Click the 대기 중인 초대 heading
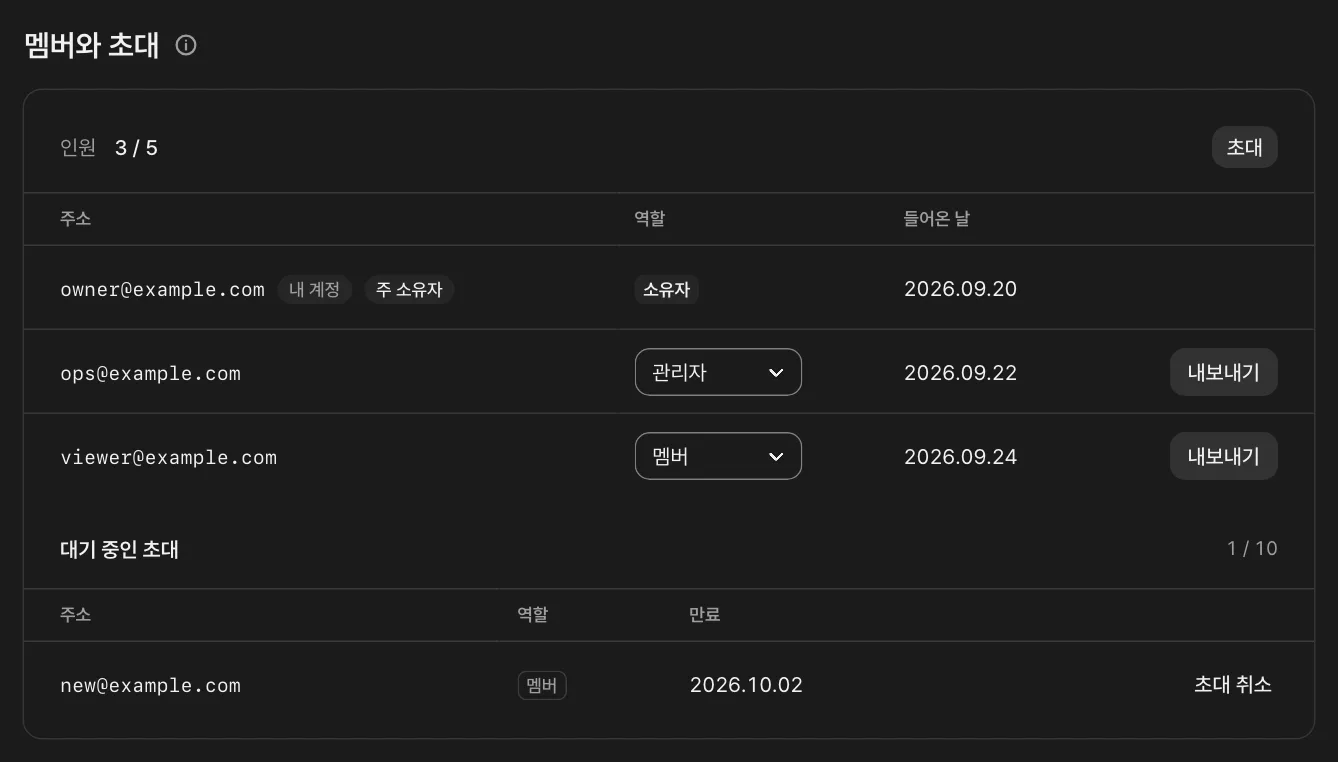 pos(119,549)
